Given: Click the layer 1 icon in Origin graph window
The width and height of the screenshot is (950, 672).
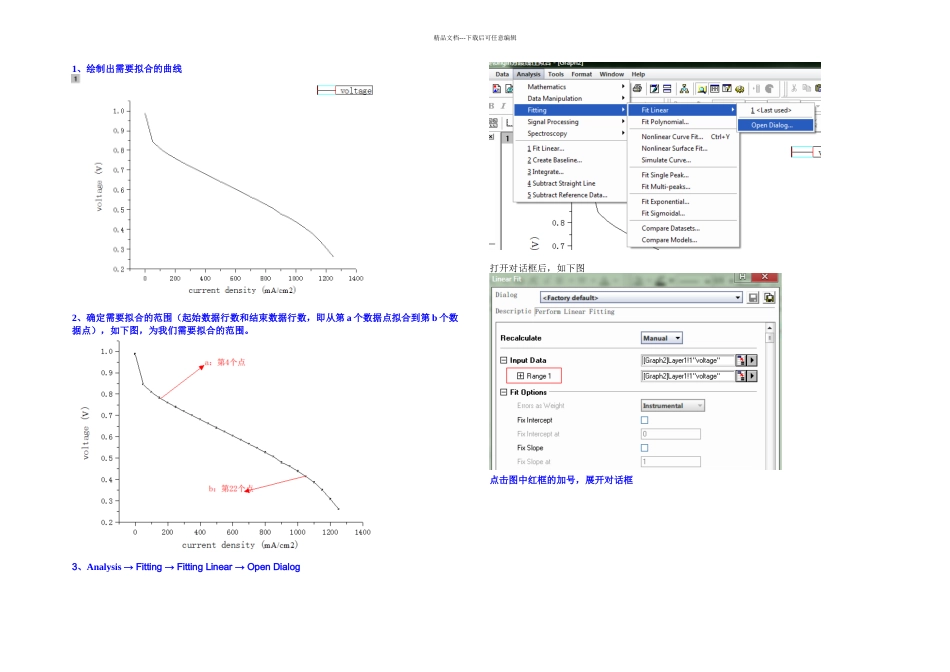Looking at the screenshot, I should pyautogui.click(x=507, y=138).
